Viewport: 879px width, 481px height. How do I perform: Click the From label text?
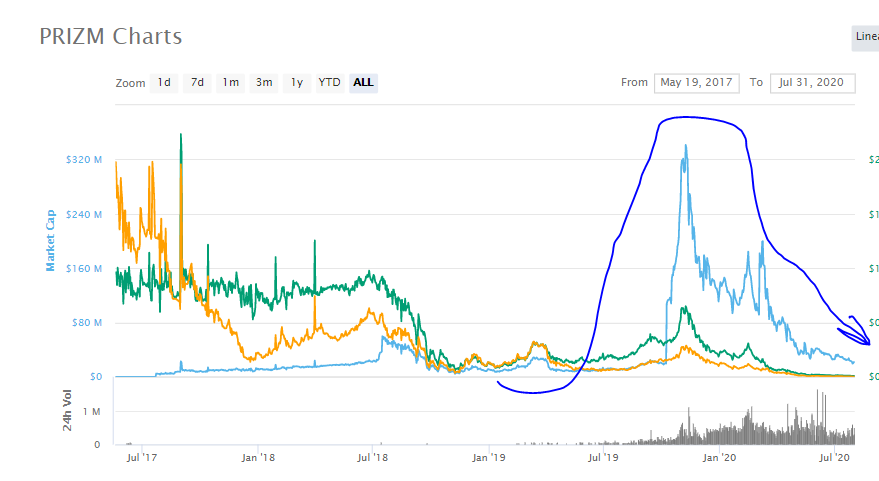click(x=634, y=82)
